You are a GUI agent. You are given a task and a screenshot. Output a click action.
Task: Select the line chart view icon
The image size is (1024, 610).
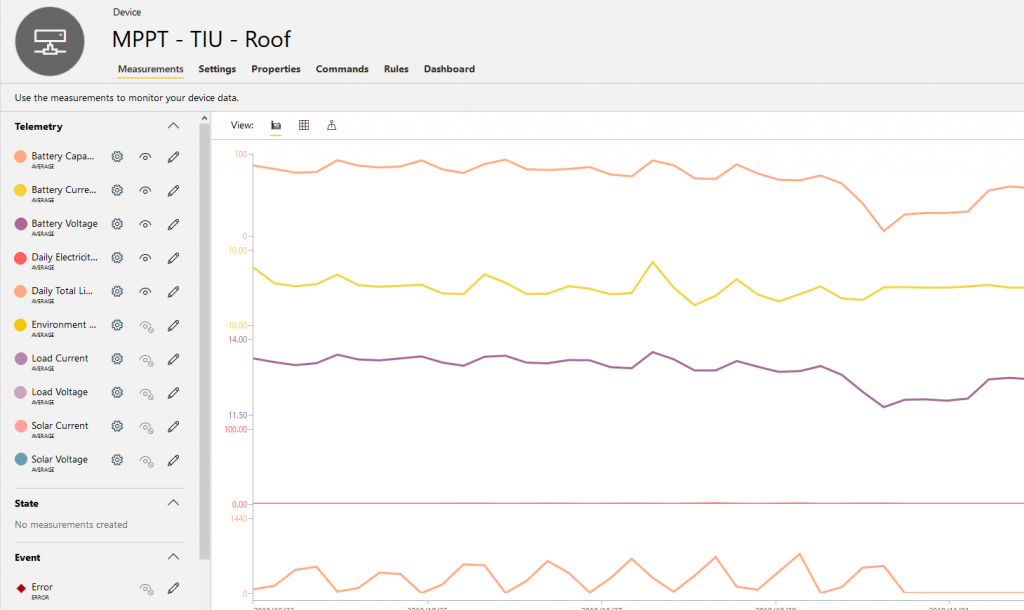point(276,125)
